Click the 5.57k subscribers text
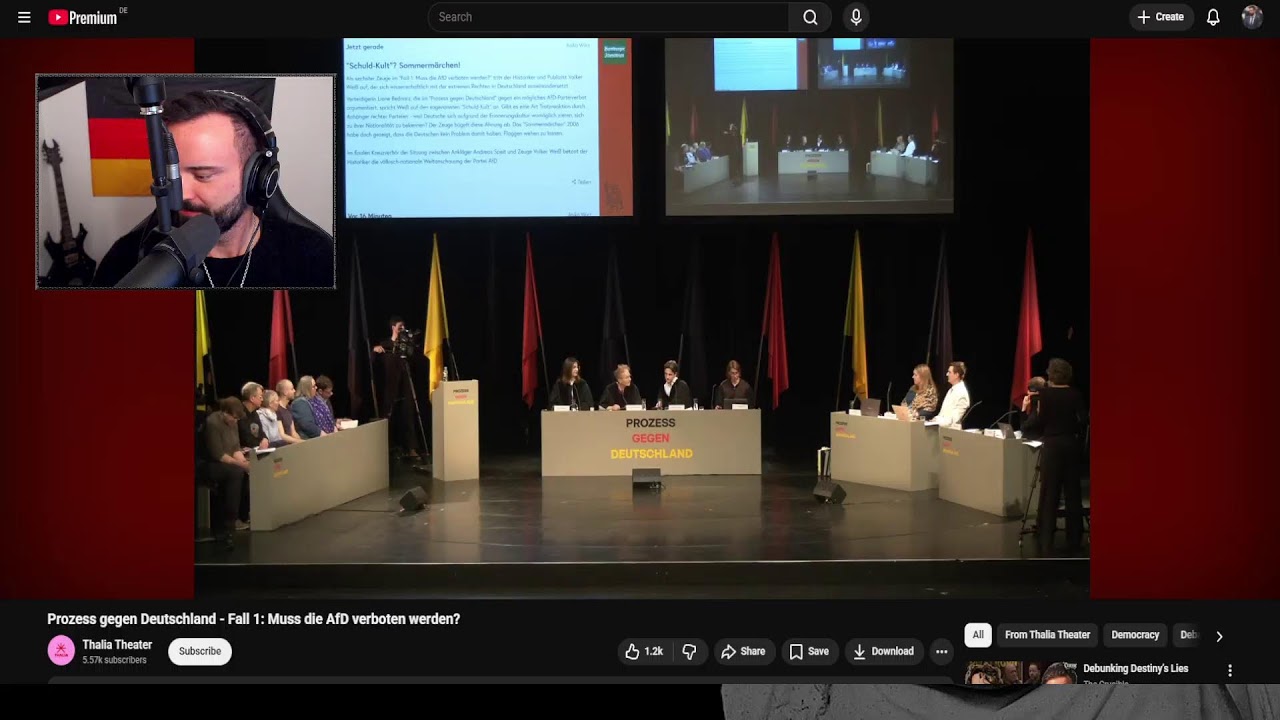 [114, 660]
